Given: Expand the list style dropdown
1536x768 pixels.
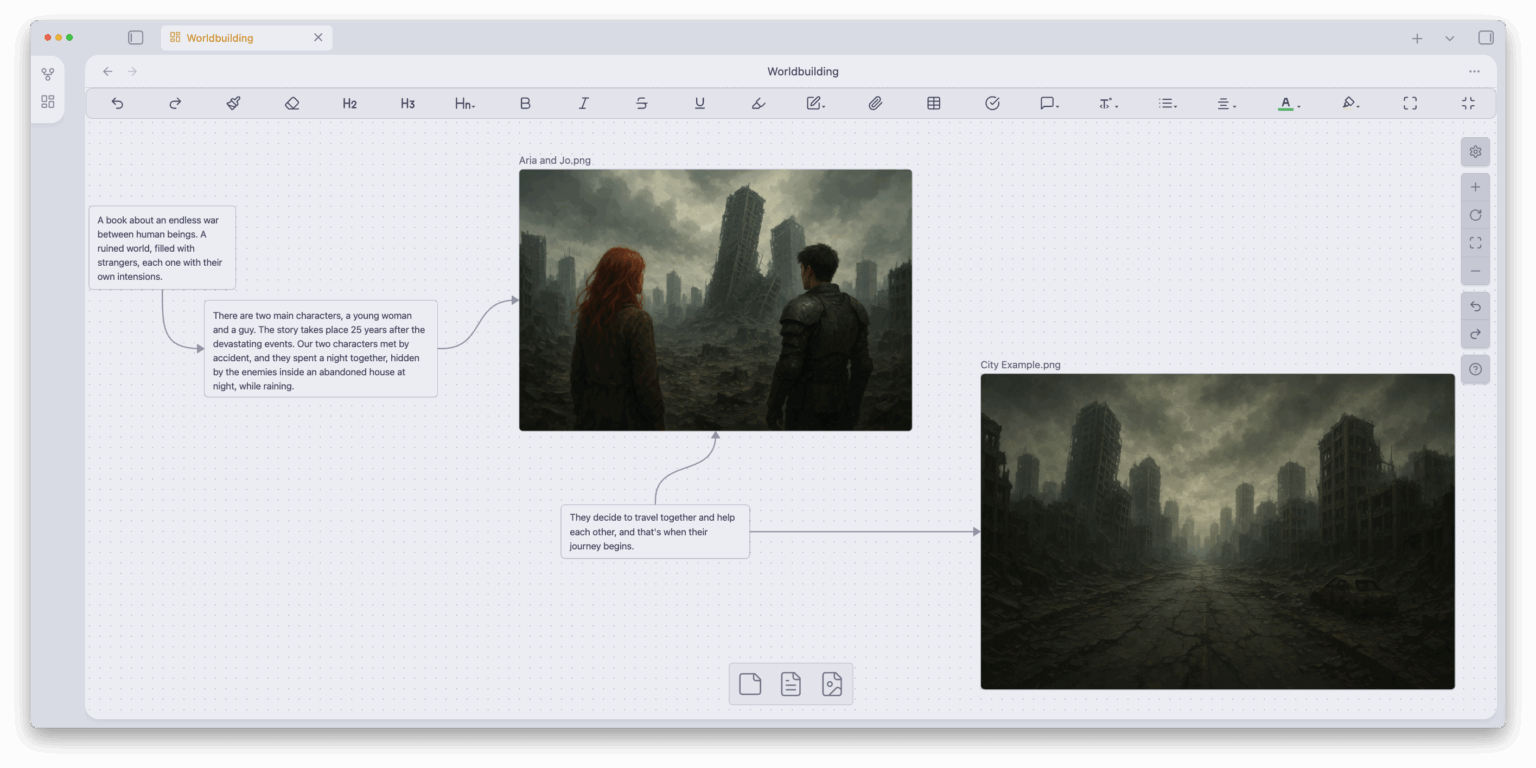Looking at the screenshot, I should (x=1166, y=102).
